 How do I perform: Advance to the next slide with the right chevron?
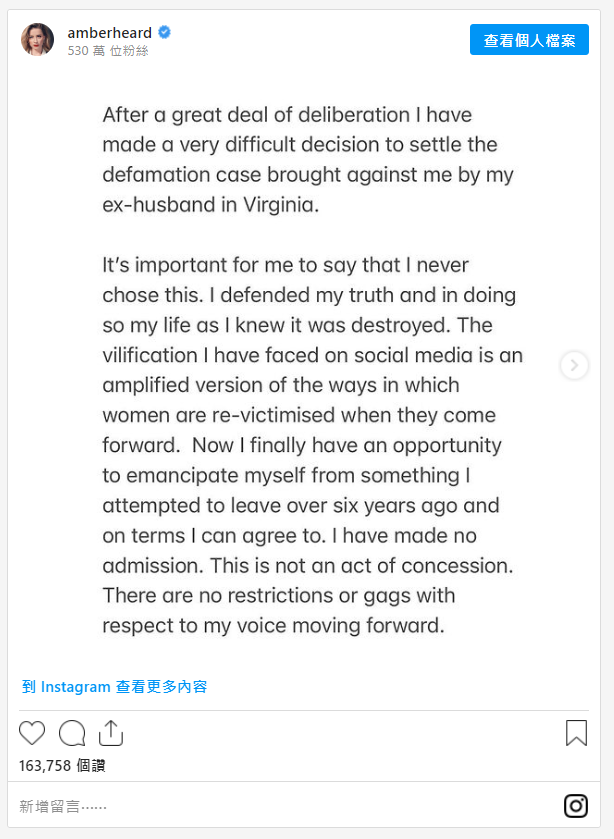point(574,366)
